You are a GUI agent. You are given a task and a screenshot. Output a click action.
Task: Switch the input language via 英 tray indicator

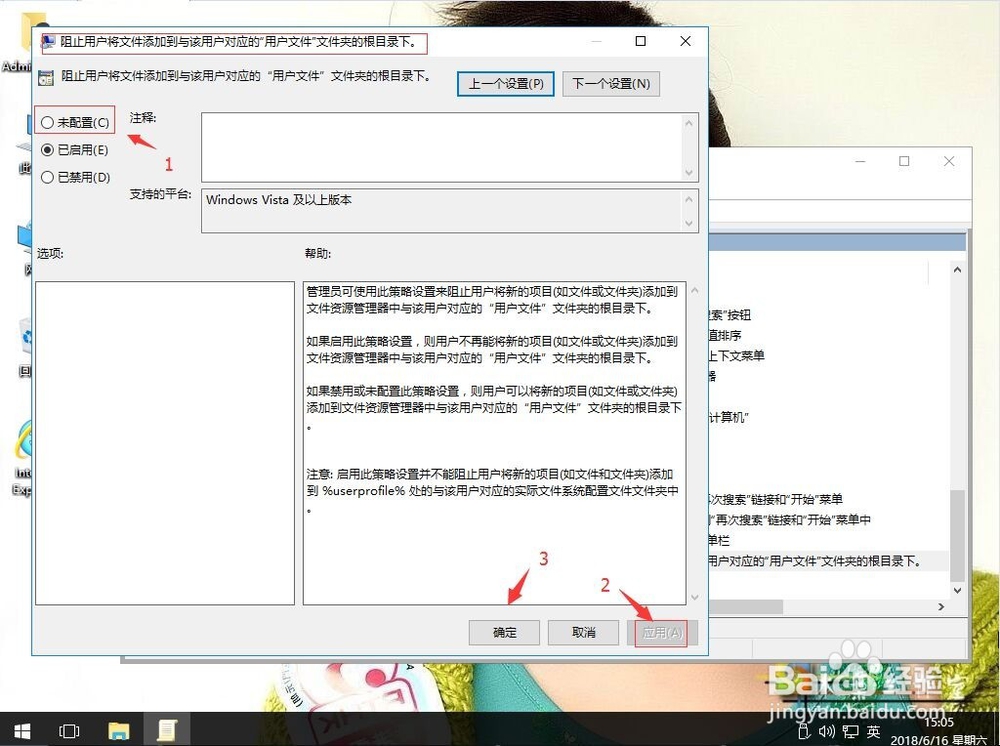875,730
